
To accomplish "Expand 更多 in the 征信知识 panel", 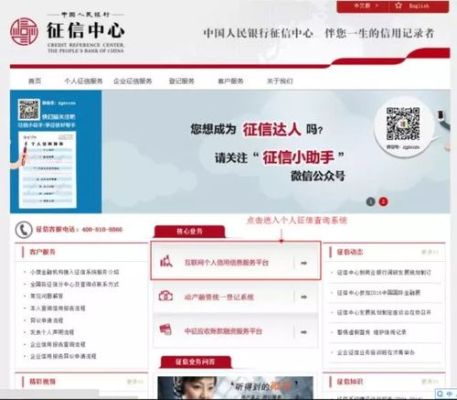I will point(430,381).
